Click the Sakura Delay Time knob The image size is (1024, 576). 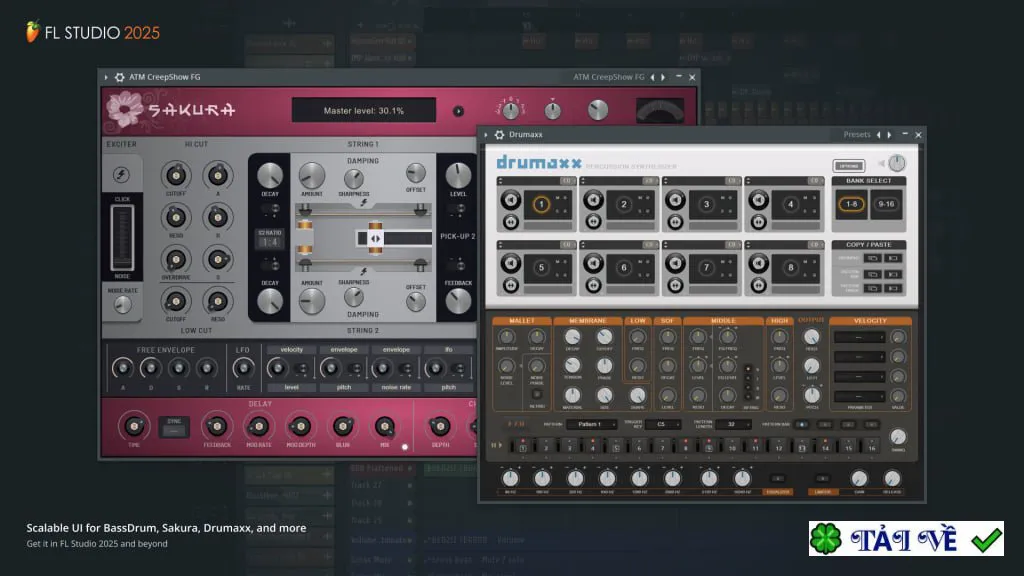coord(134,426)
